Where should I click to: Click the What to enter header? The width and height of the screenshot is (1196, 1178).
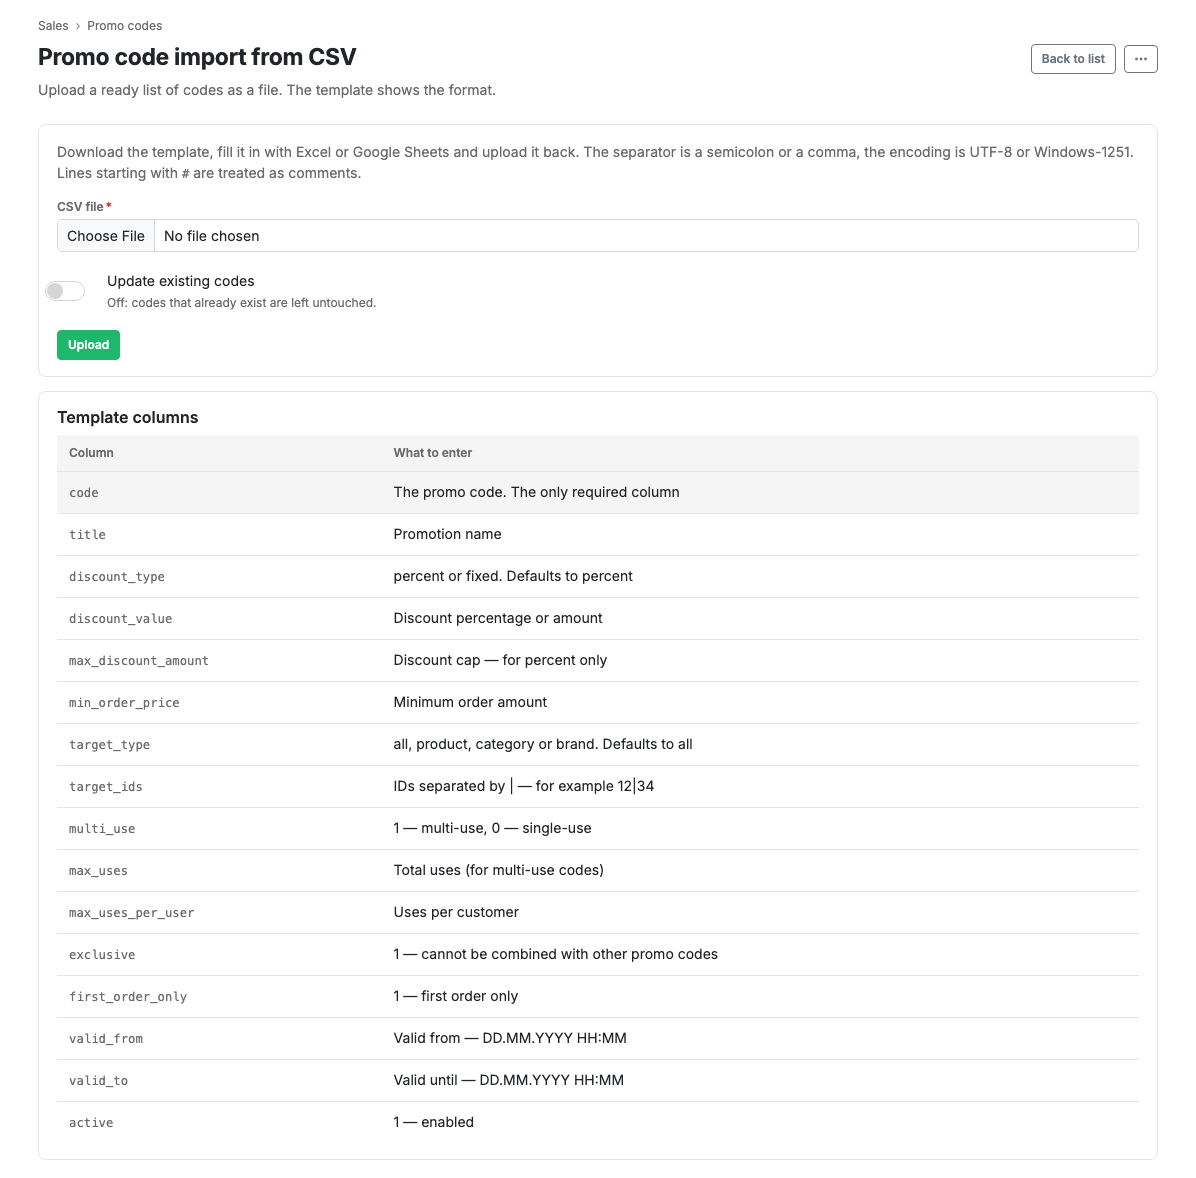(x=432, y=453)
